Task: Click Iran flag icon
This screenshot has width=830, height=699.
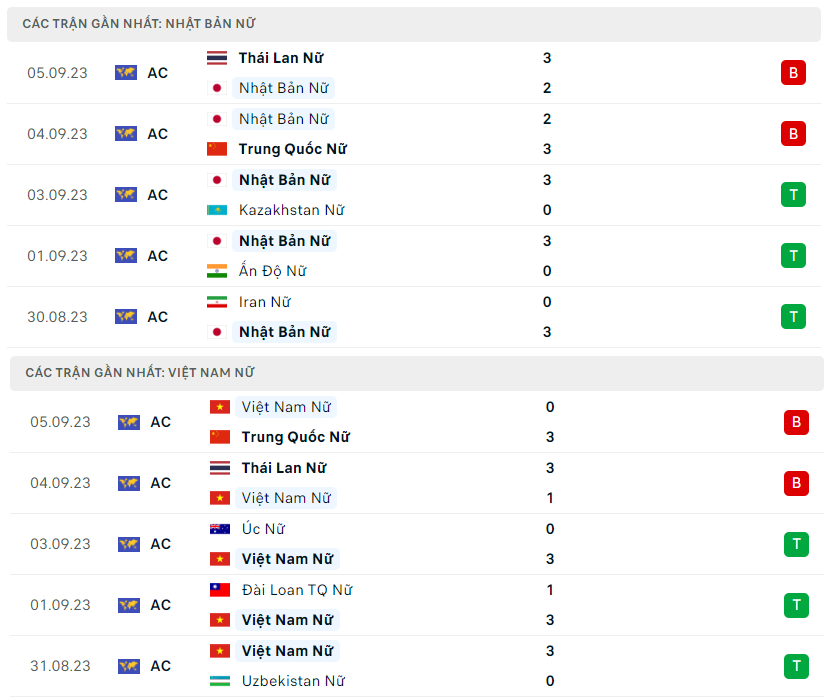Action: (x=217, y=302)
